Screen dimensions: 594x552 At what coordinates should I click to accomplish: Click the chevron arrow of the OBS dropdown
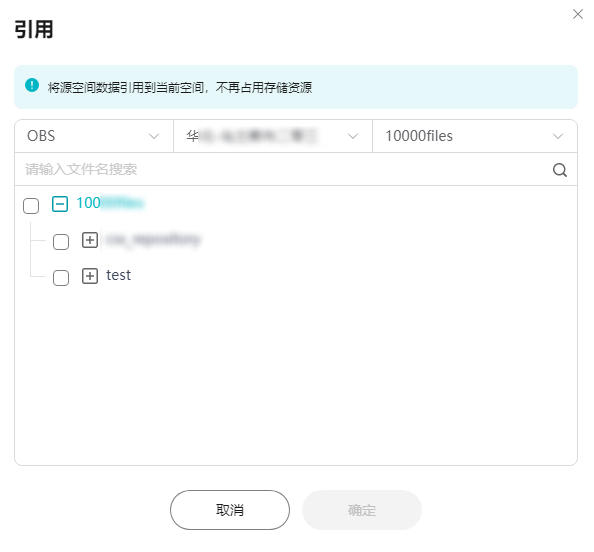point(154,136)
